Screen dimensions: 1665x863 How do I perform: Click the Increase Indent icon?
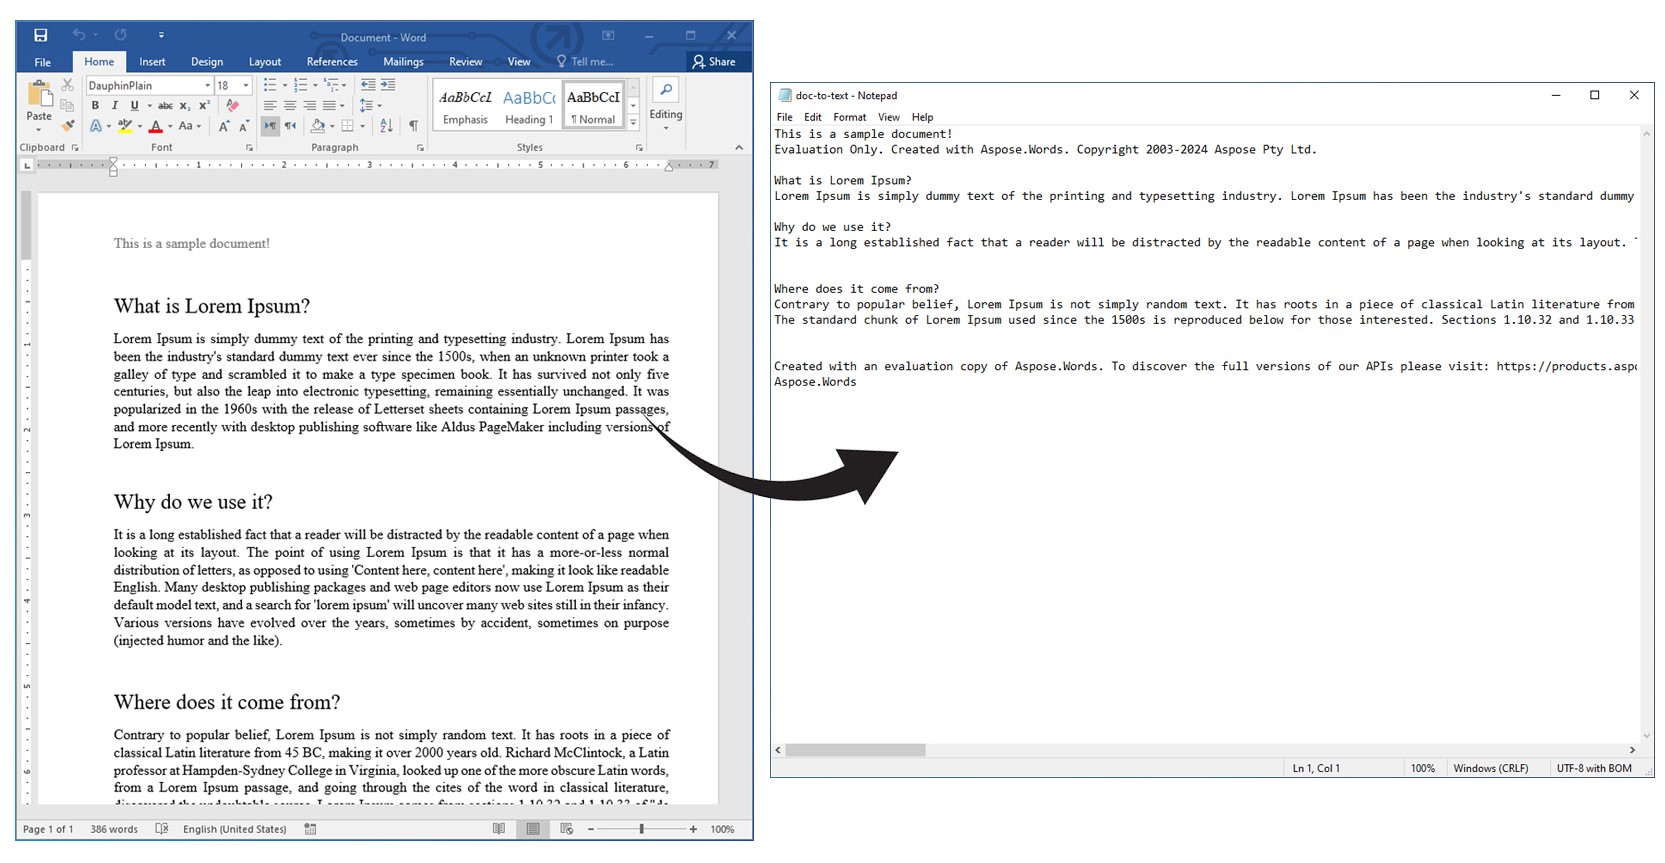[388, 85]
